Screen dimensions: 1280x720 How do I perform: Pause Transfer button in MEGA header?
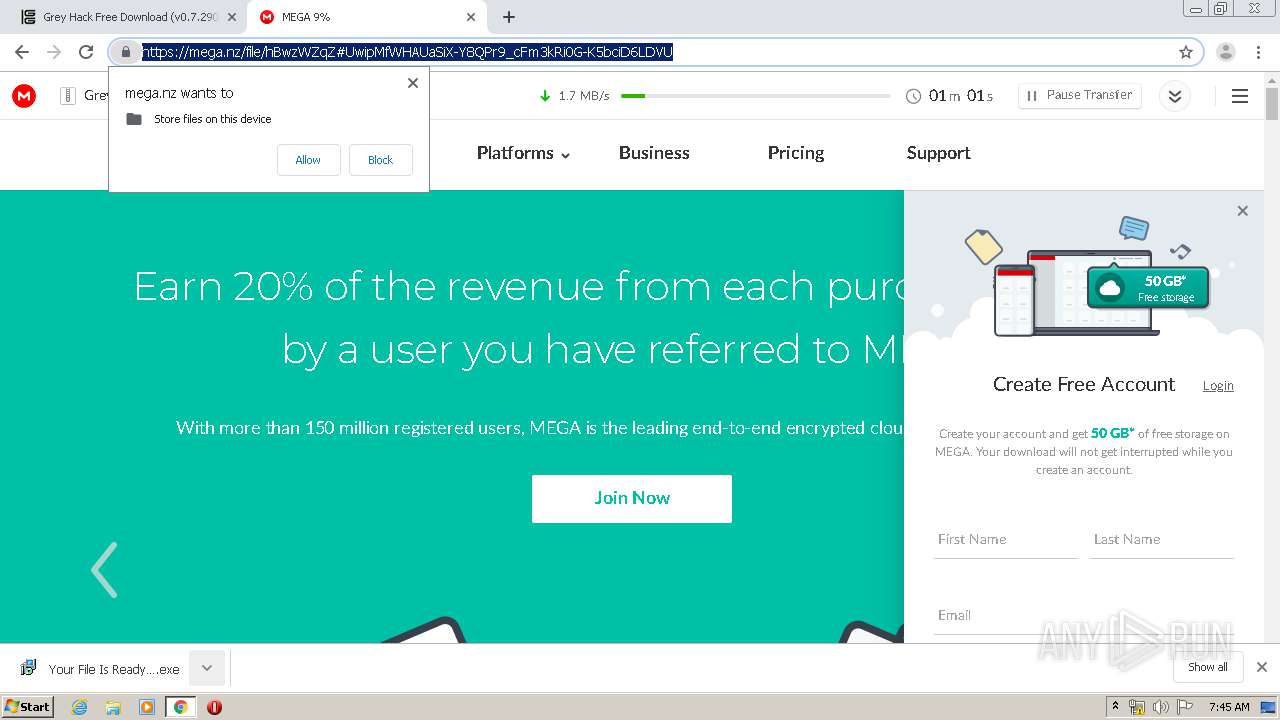coord(1080,95)
